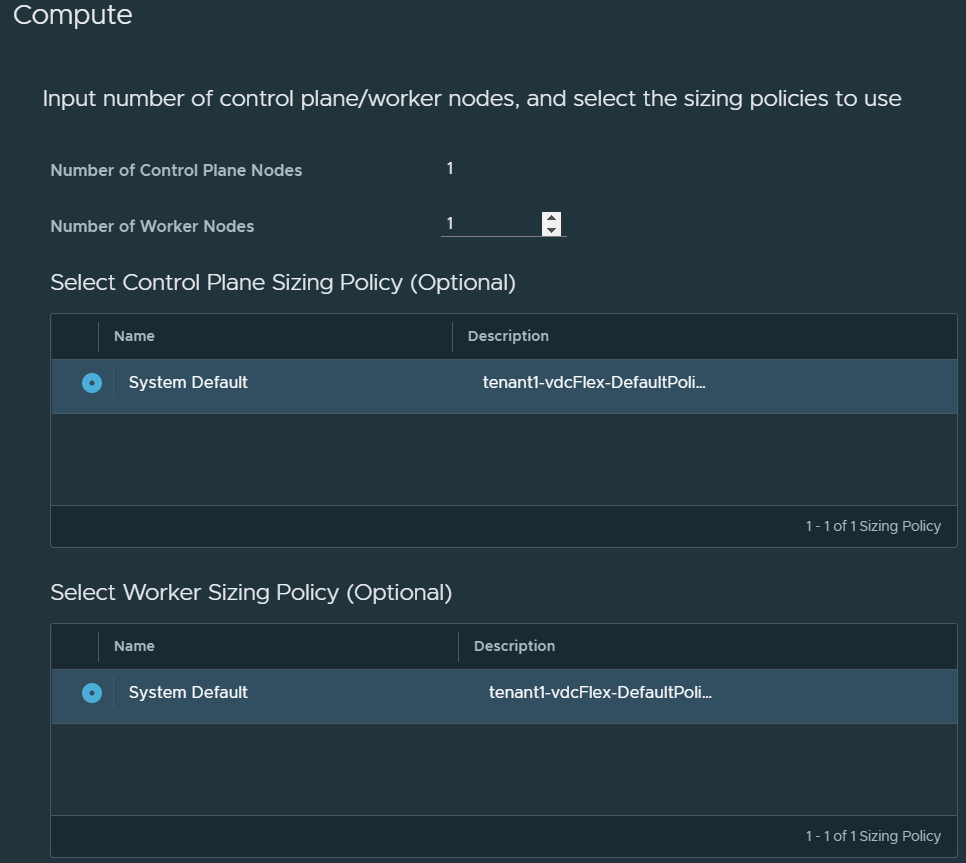Viewport: 966px width, 863px height.
Task: Click System Default name in Control Plane table
Action: point(188,383)
